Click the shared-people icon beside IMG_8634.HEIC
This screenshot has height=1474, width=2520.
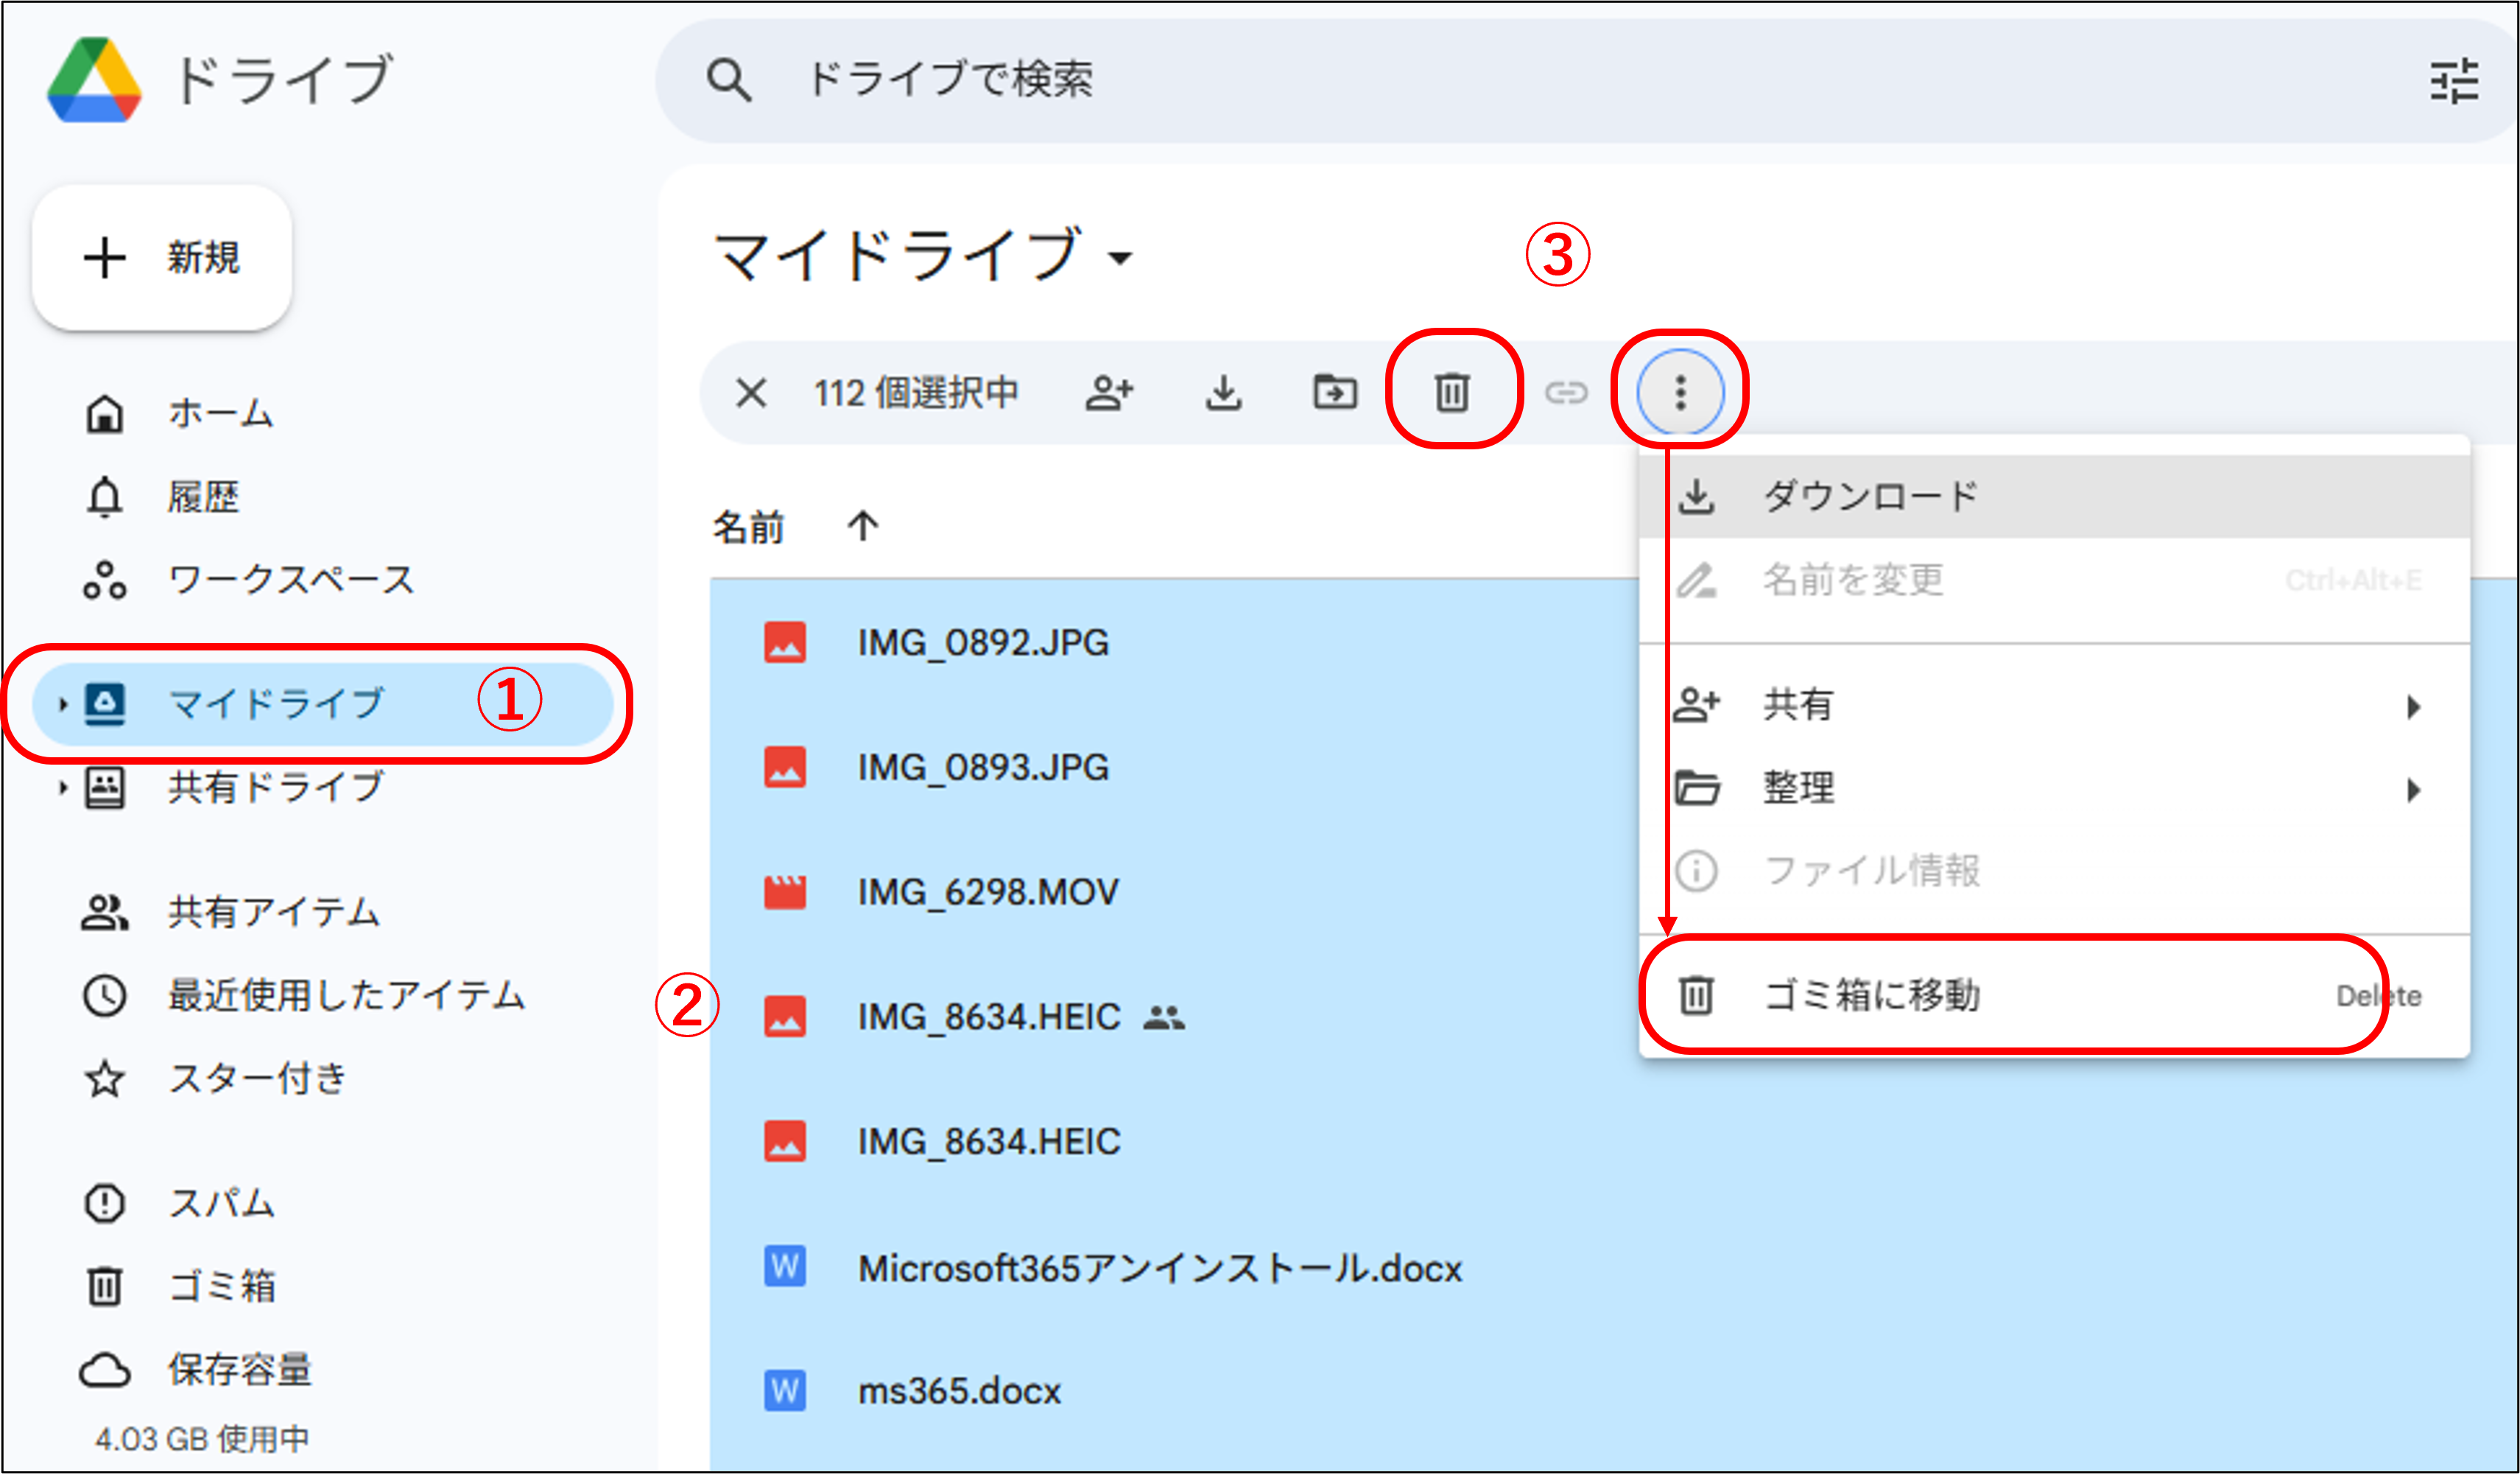pos(1164,1018)
